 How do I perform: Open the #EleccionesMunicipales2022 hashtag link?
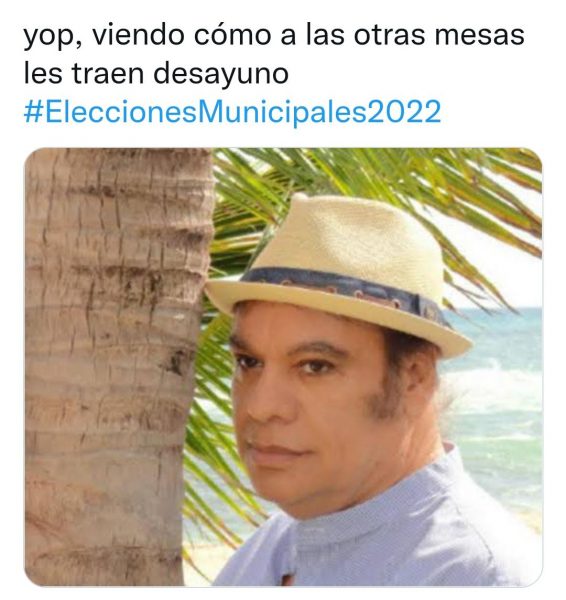(x=232, y=112)
